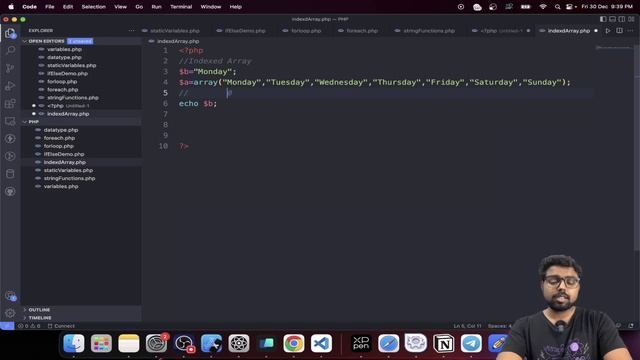Toggle the primary side bar layout icon
640x360 pixels.
pyautogui.click(x=603, y=19)
